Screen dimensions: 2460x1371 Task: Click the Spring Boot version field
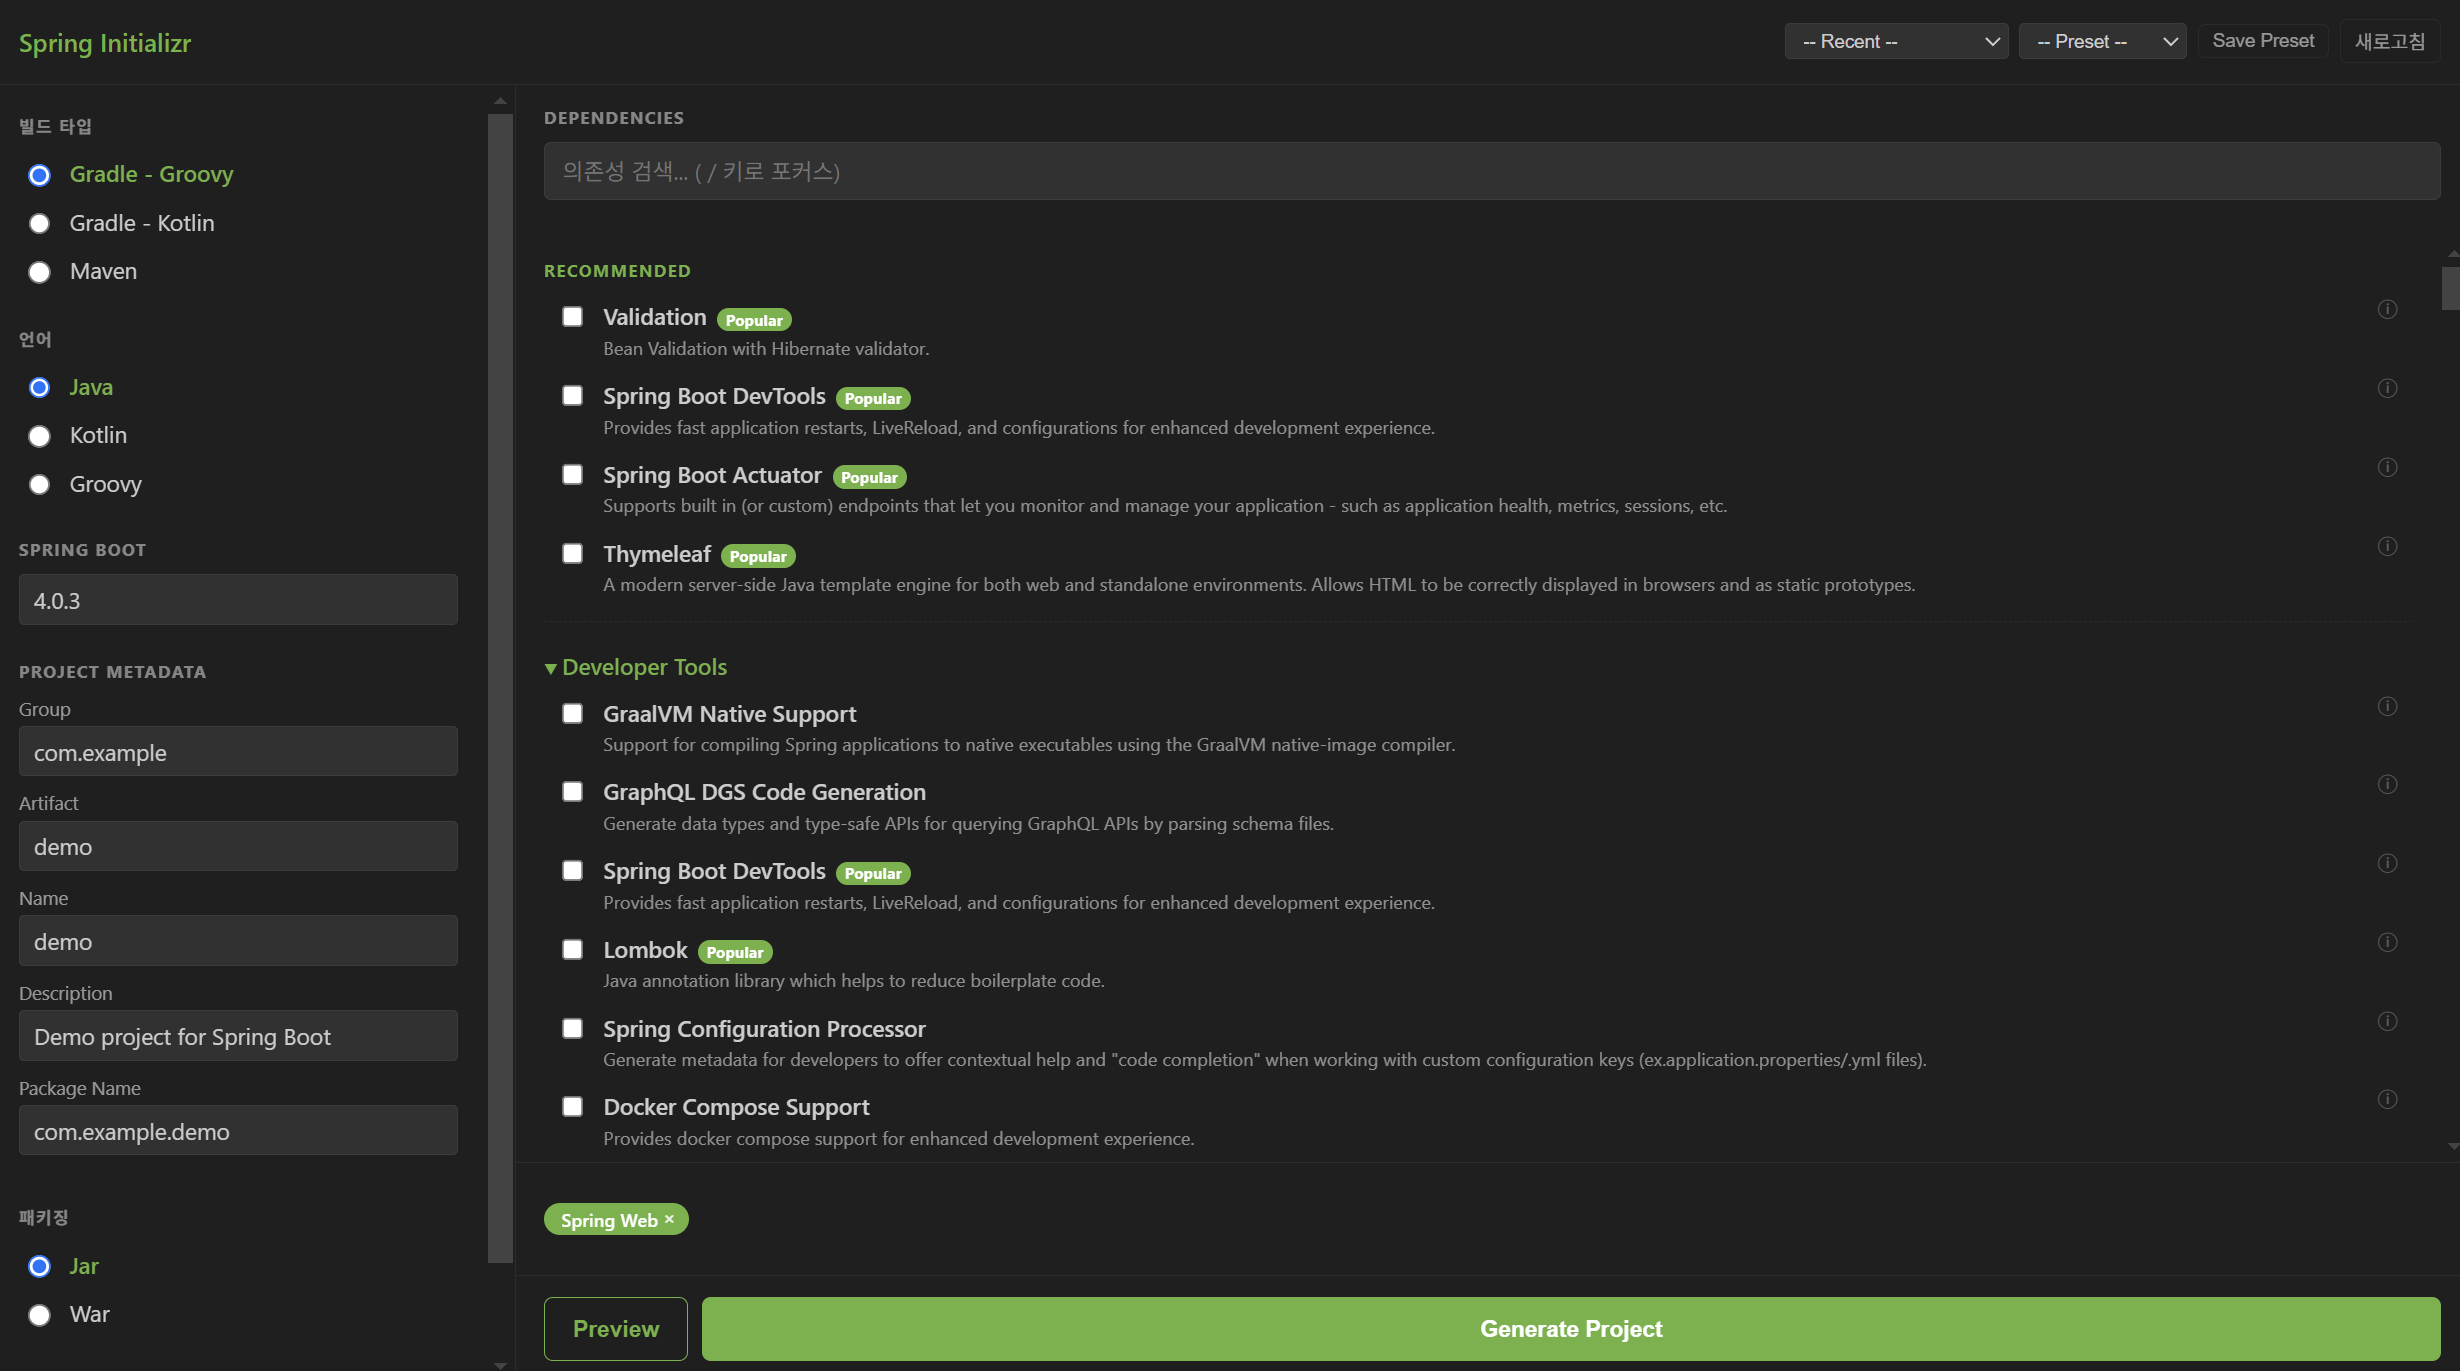238,600
